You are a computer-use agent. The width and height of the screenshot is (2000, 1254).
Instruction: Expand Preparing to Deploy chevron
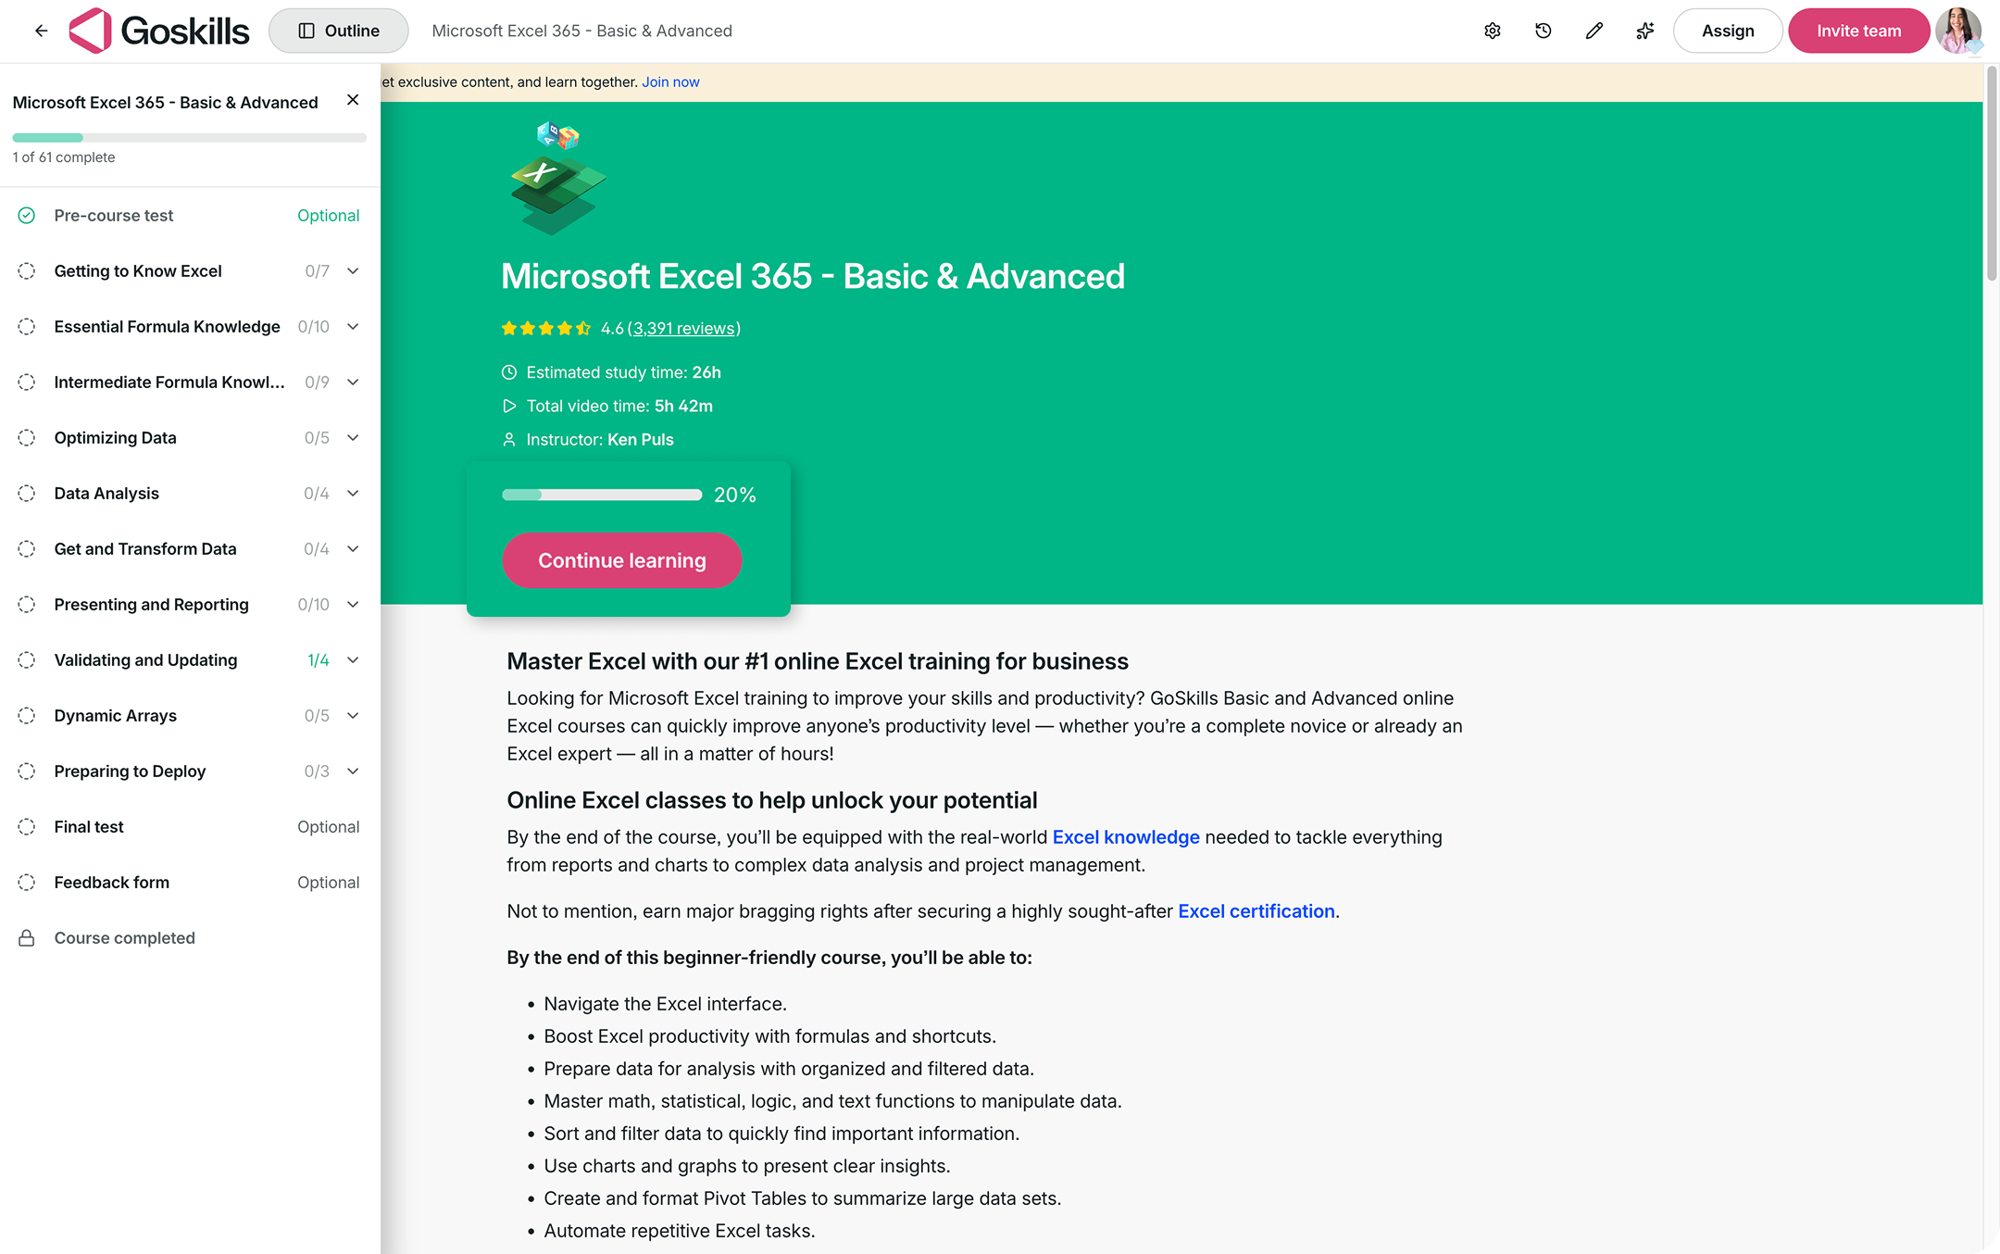coord(353,771)
